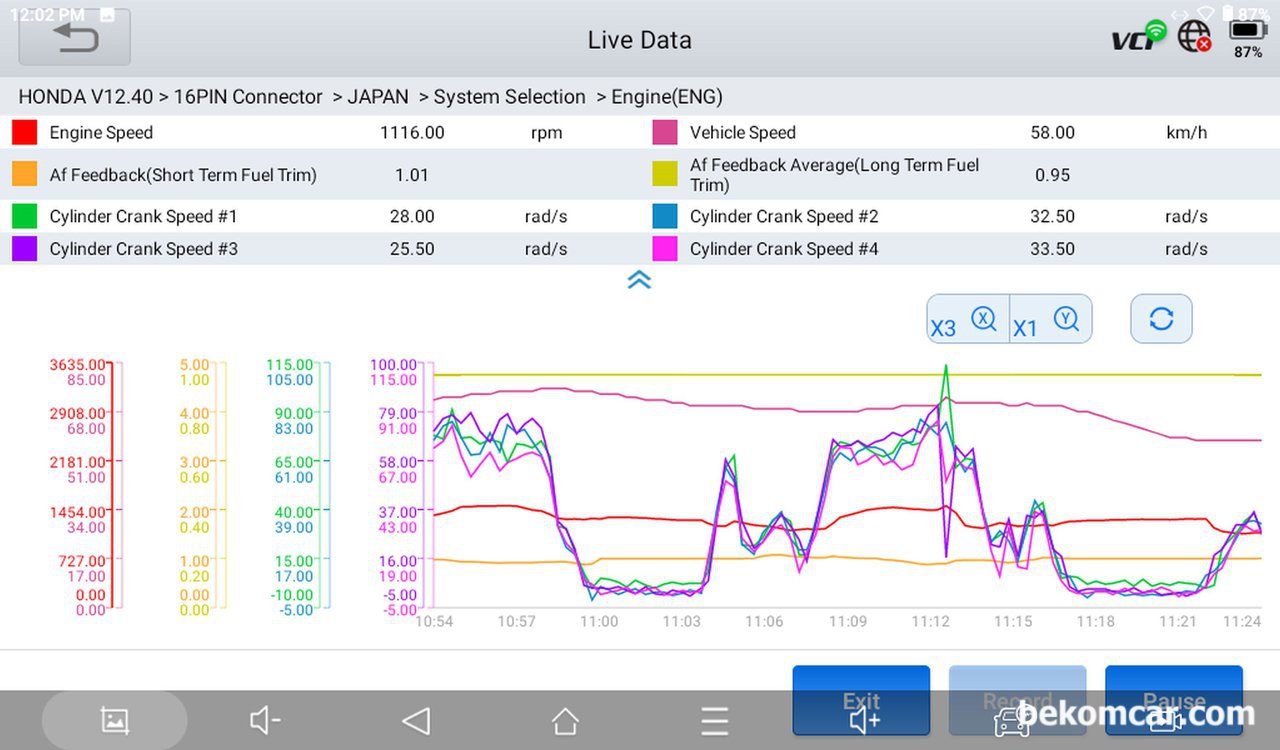1280x750 pixels.
Task: Tap the screenshot gallery icon in navigation bar
Action: (115, 720)
